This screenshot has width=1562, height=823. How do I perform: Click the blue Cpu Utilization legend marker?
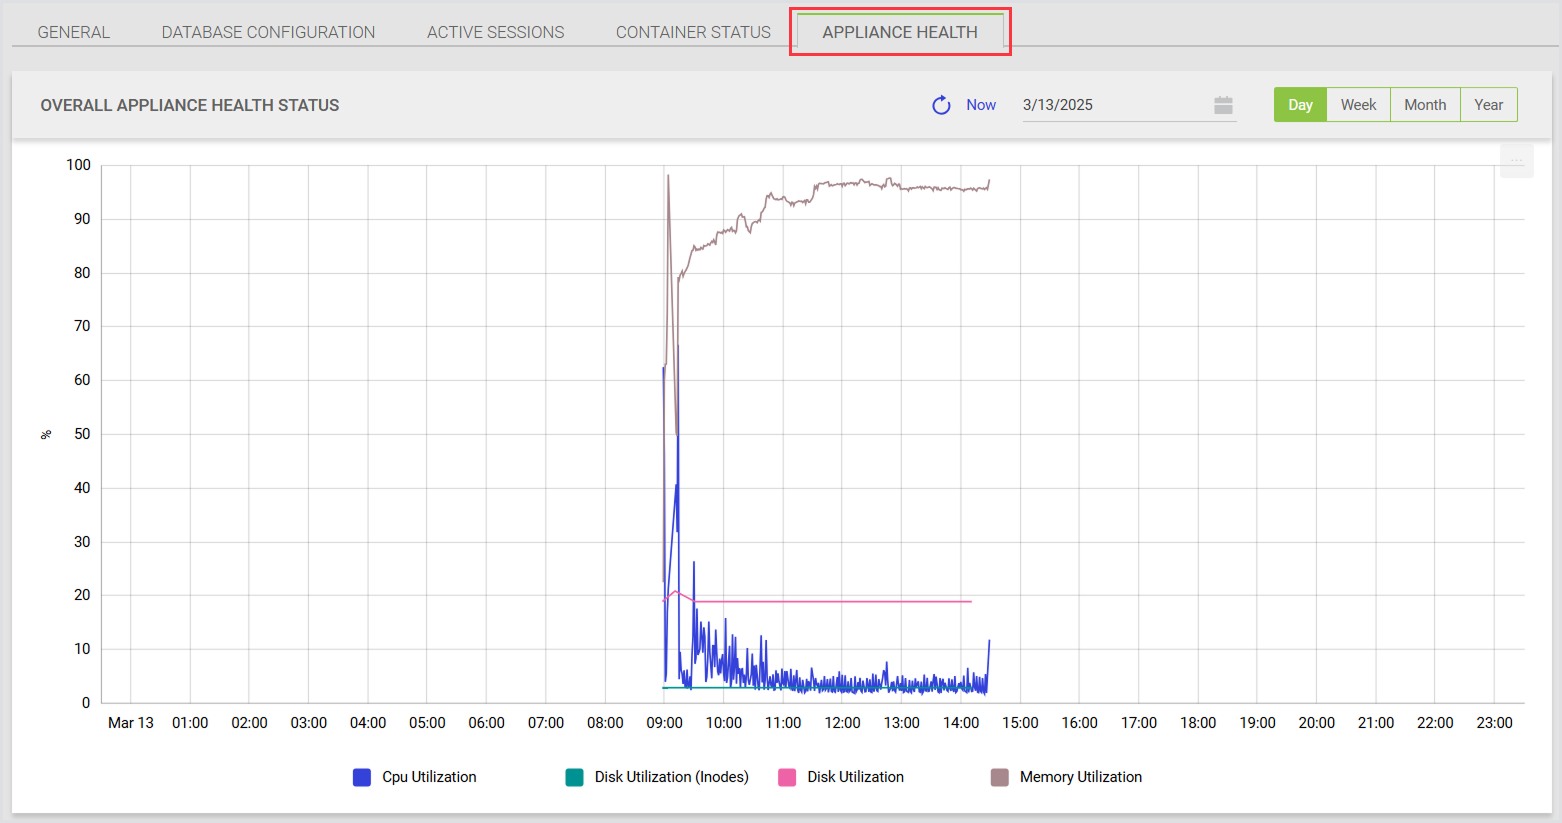click(362, 778)
